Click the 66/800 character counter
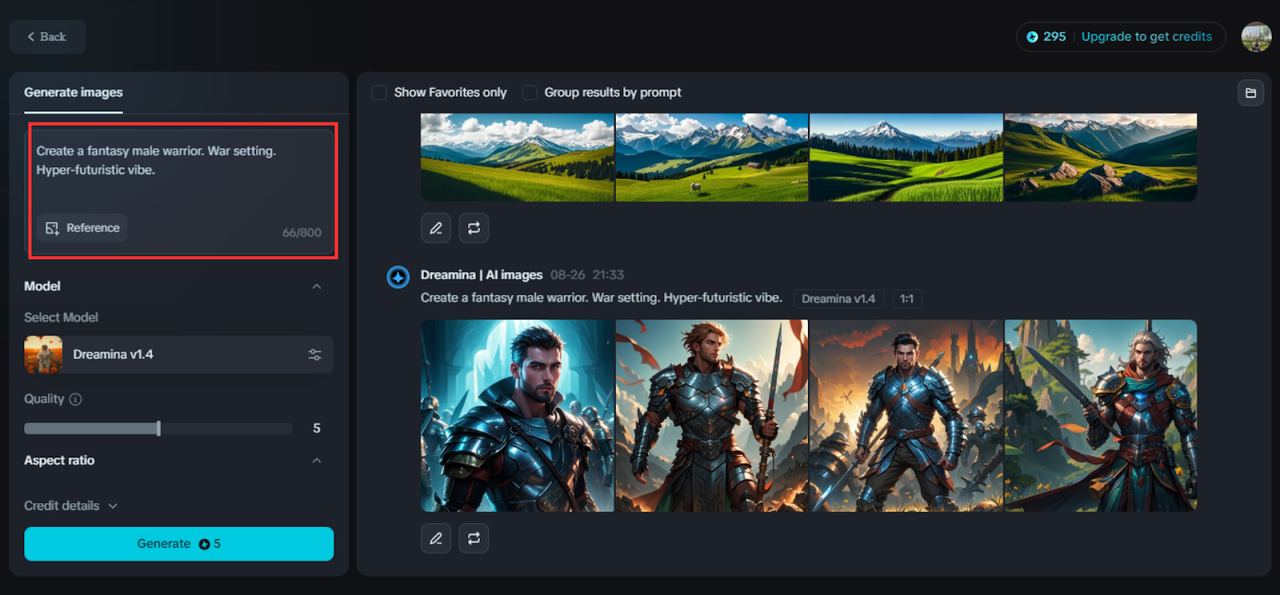Viewport: 1280px width, 595px height. pos(302,233)
